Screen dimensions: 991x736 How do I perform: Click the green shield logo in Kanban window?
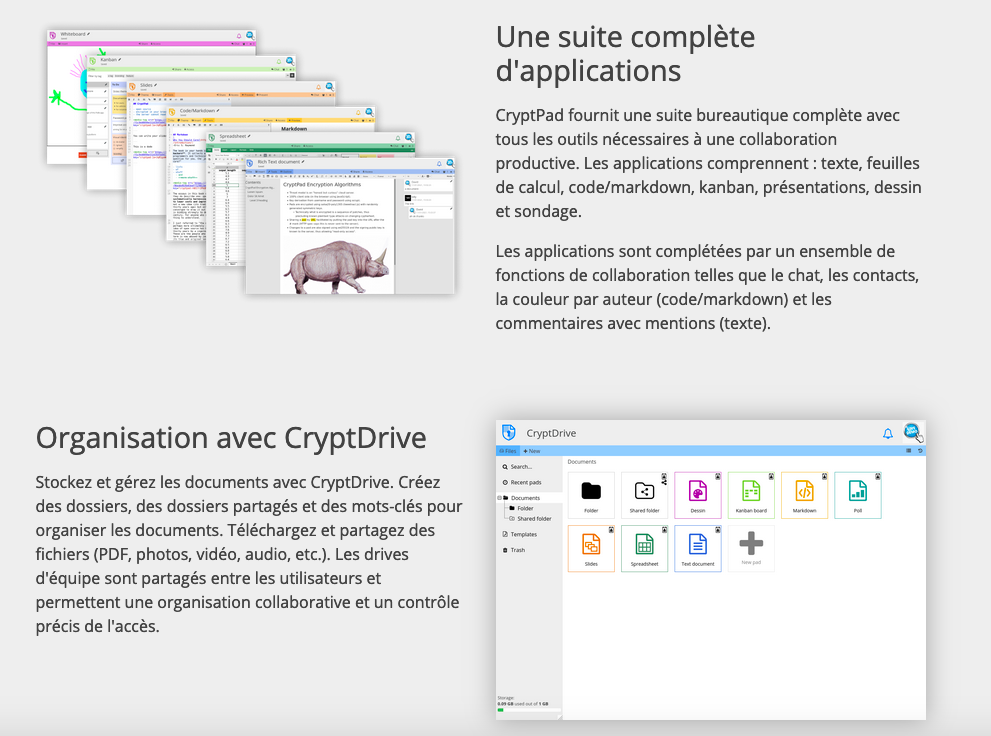point(92,61)
